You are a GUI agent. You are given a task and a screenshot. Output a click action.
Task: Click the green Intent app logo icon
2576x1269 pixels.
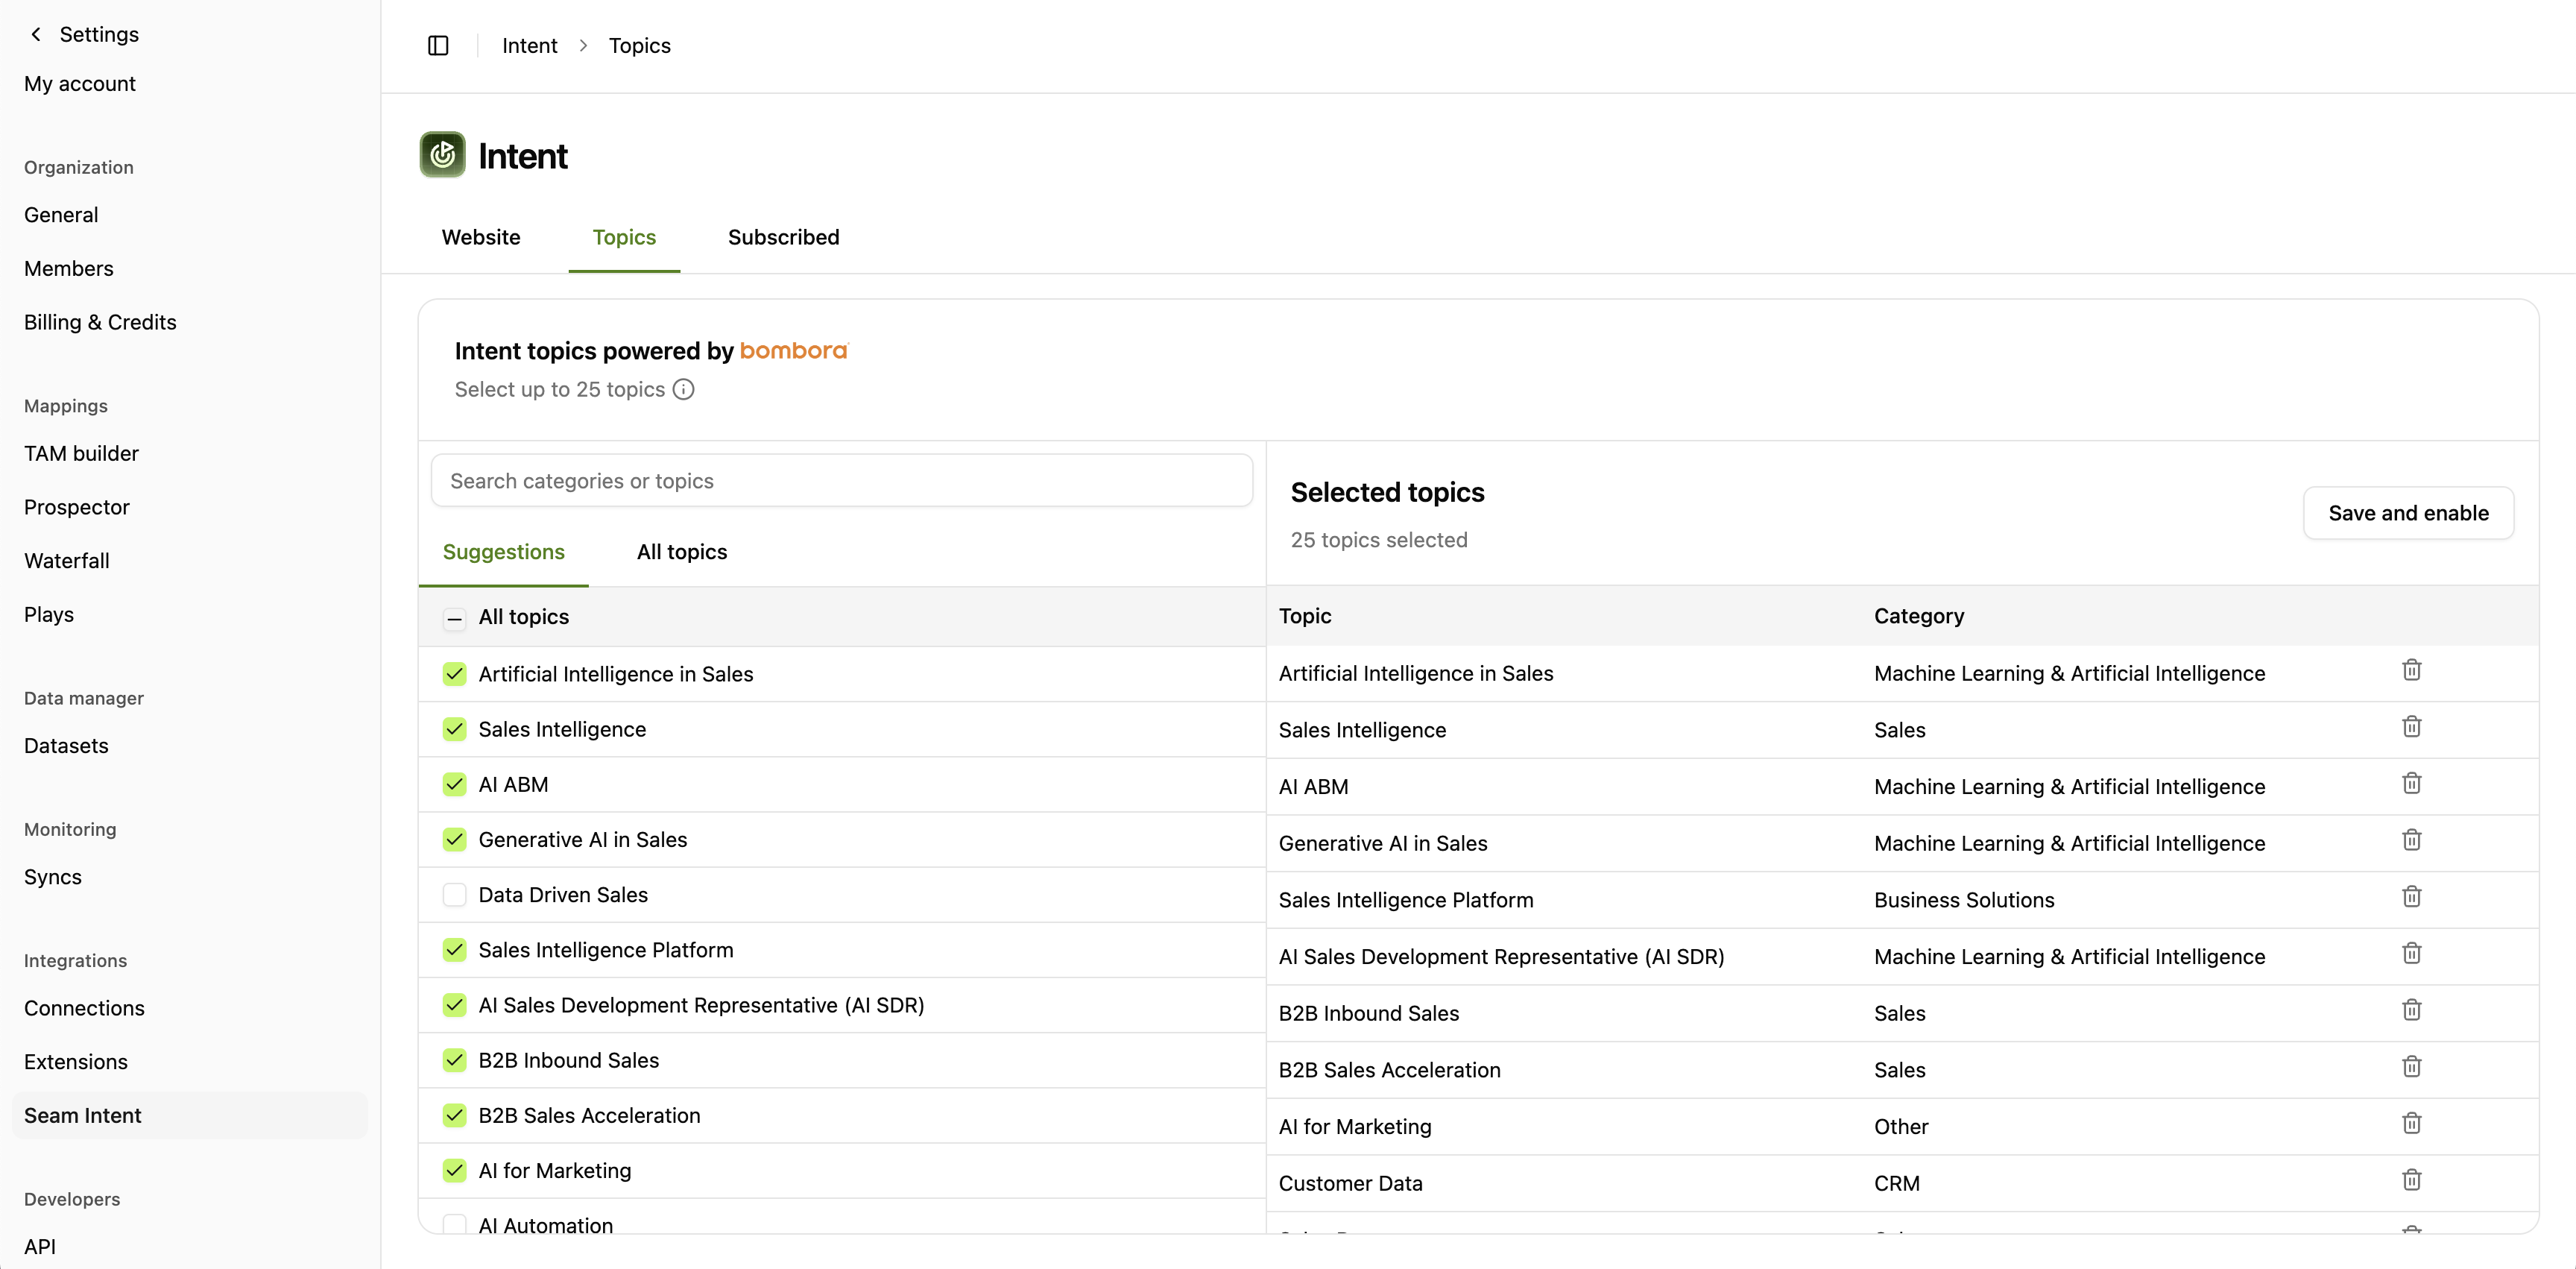pyautogui.click(x=443, y=154)
